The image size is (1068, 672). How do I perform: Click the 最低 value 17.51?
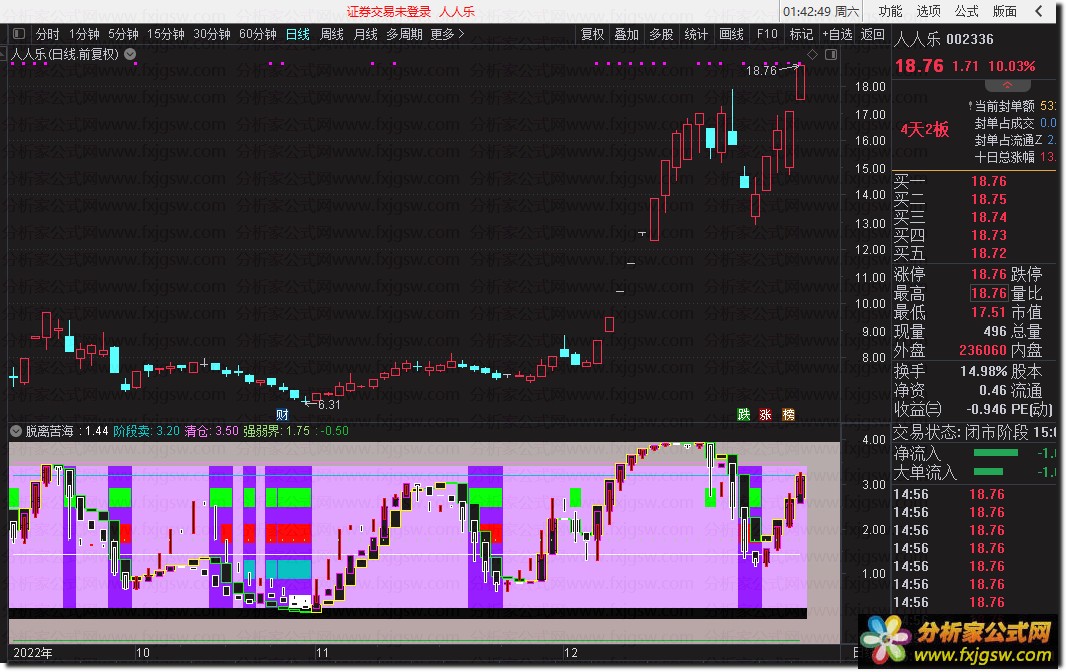988,313
